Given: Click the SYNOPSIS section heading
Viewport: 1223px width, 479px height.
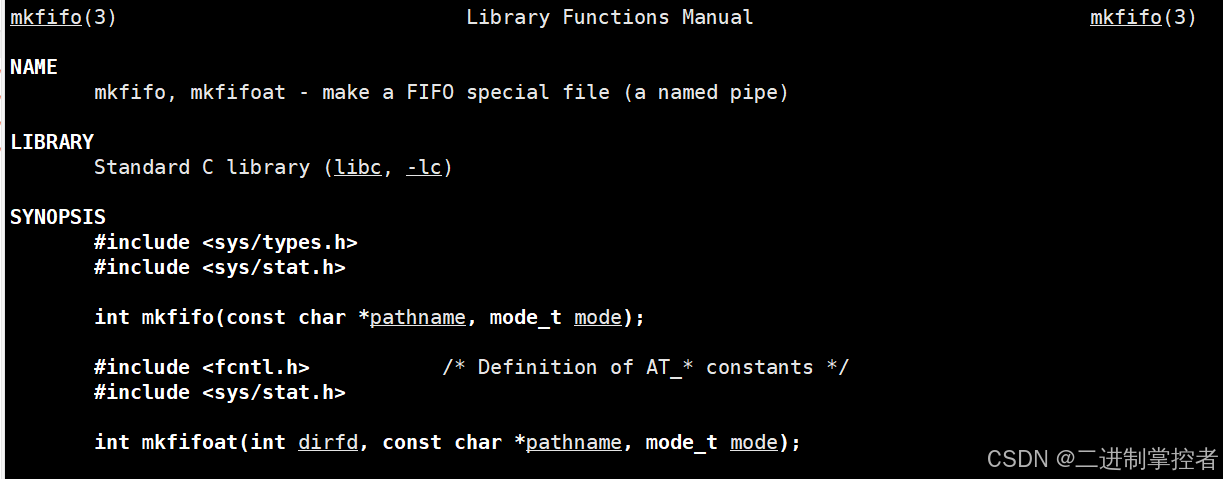Looking at the screenshot, I should pyautogui.click(x=58, y=217).
